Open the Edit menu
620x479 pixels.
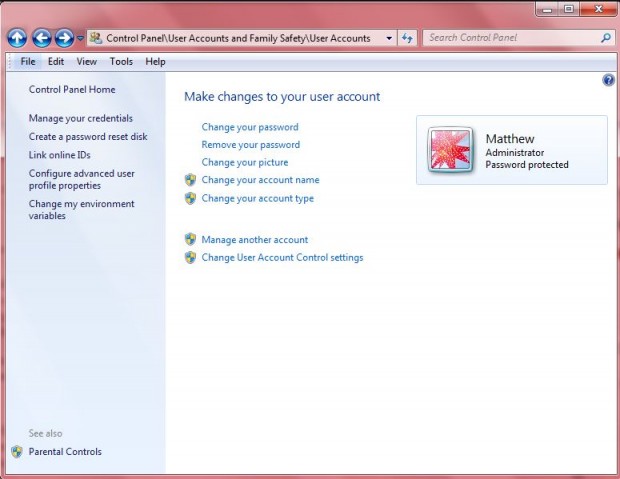[56, 62]
